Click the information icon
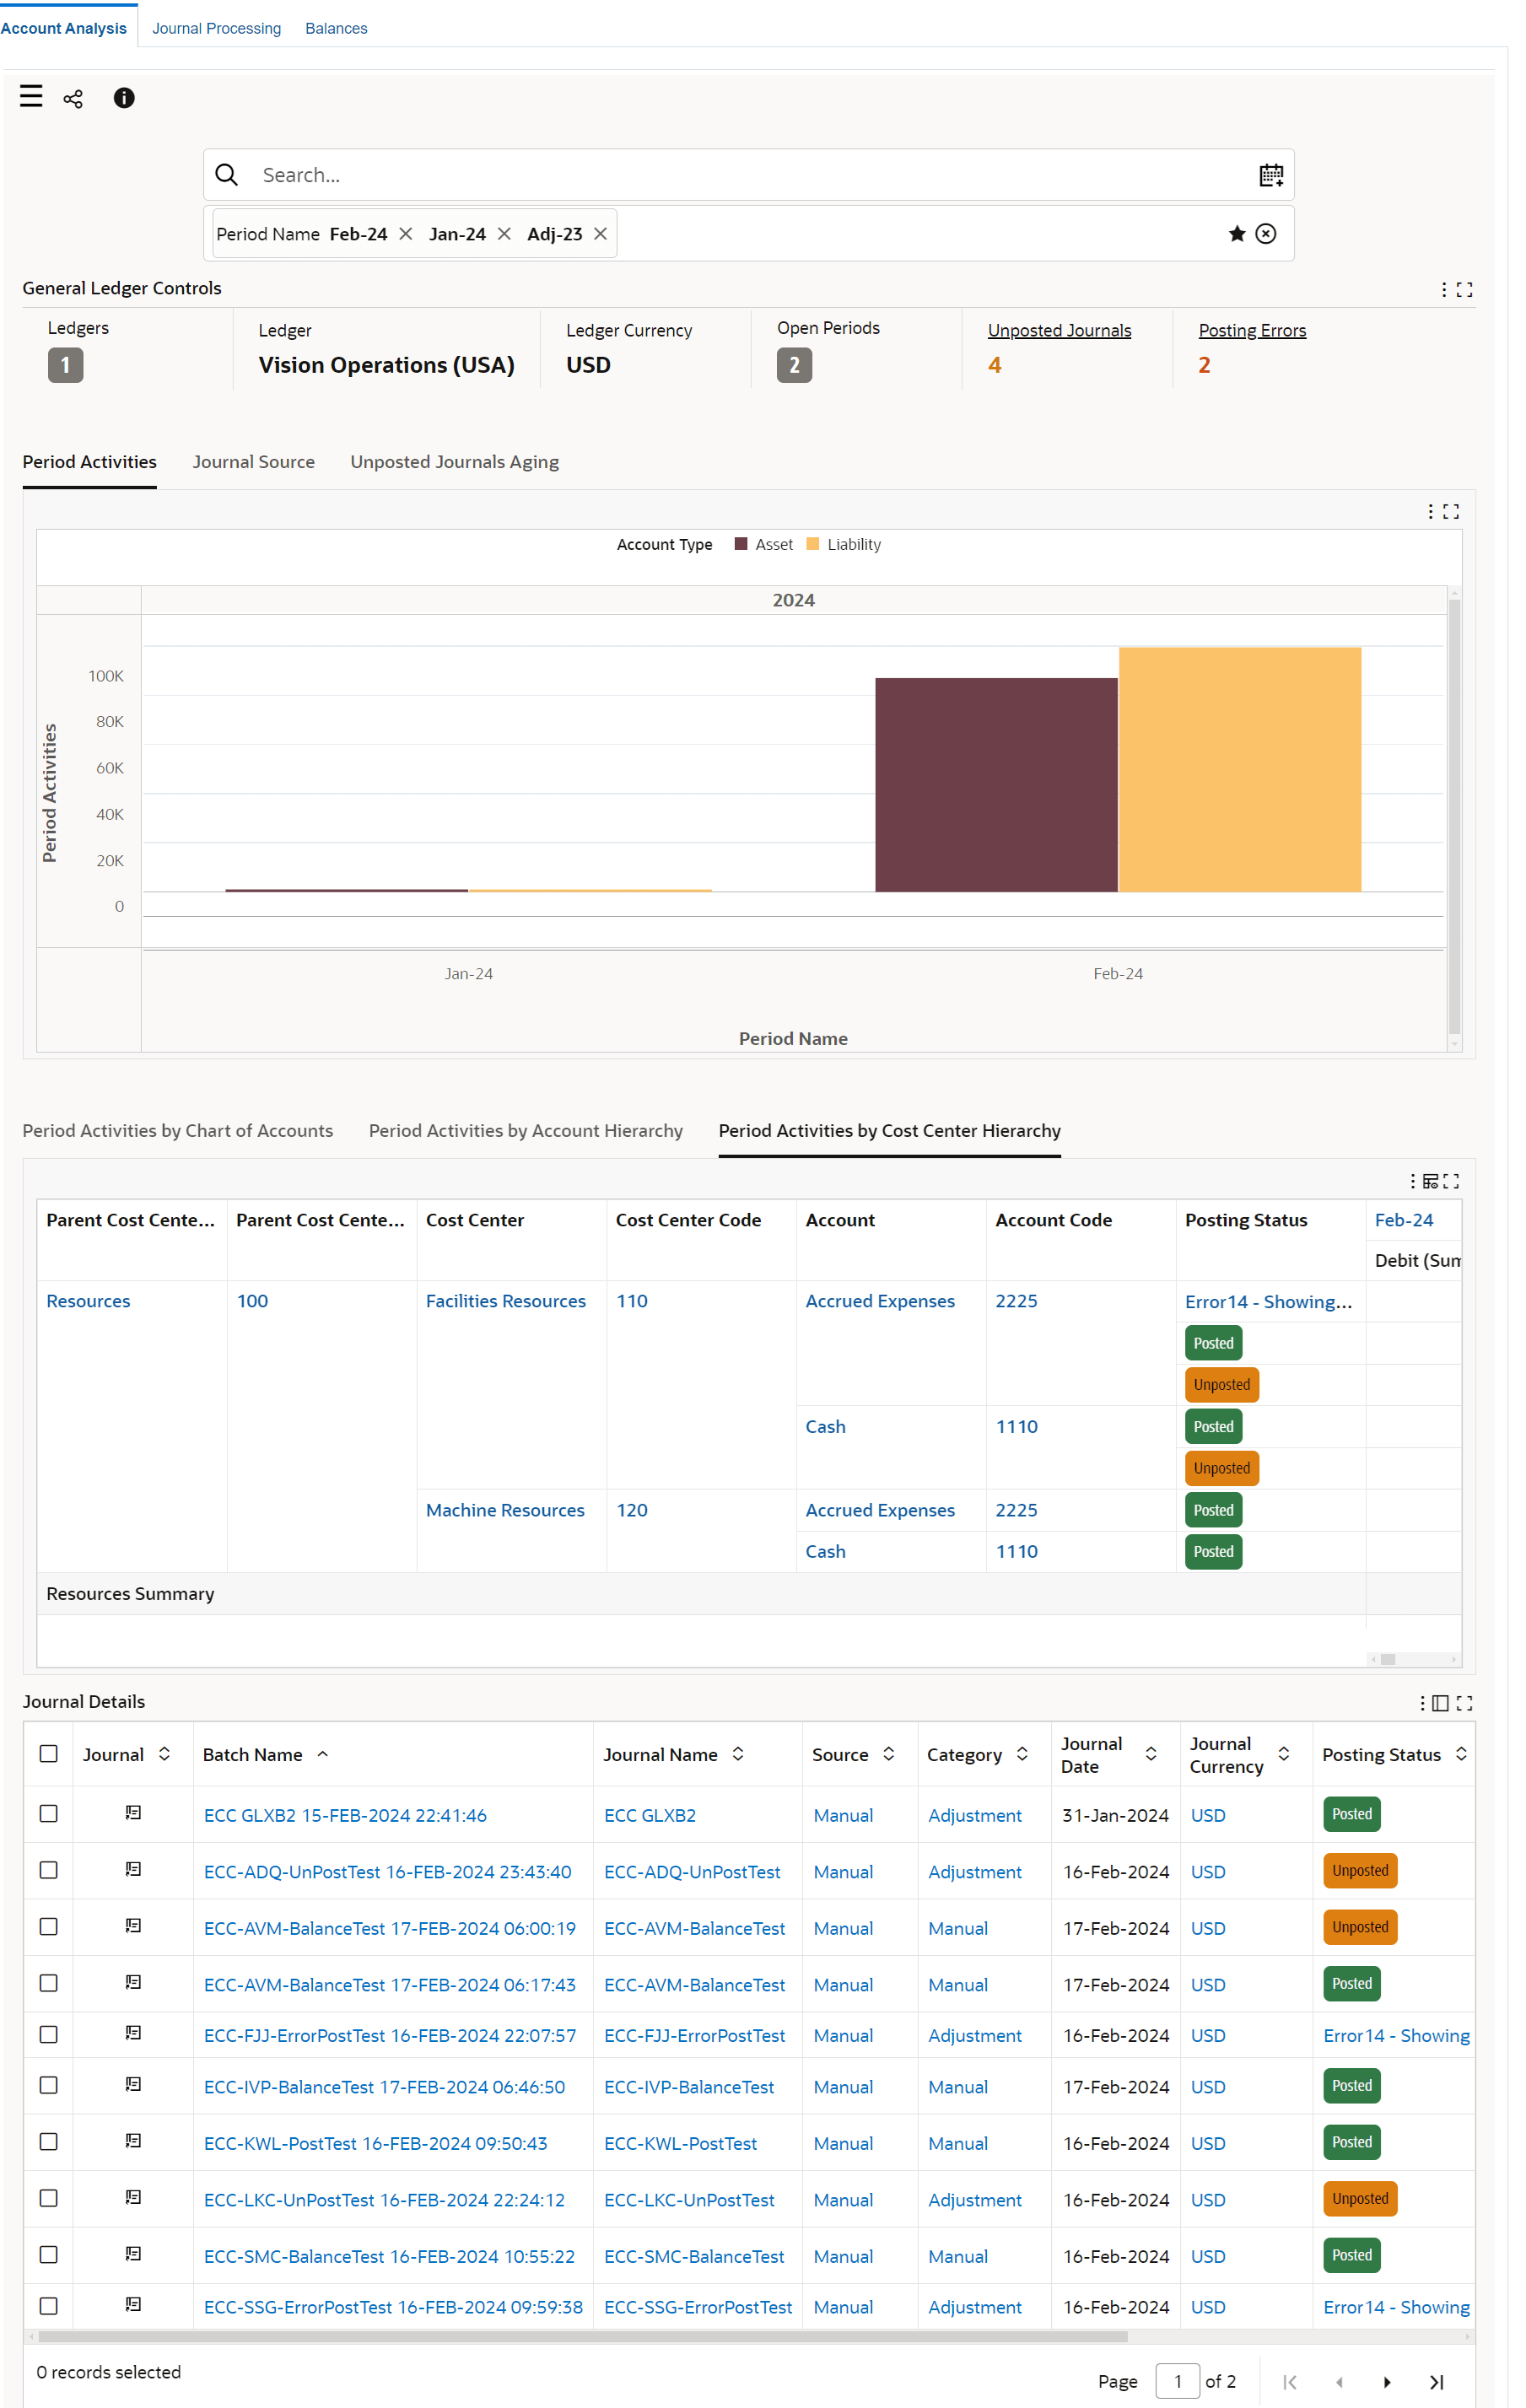Viewport: 1526px width, 2408px height. click(x=124, y=98)
